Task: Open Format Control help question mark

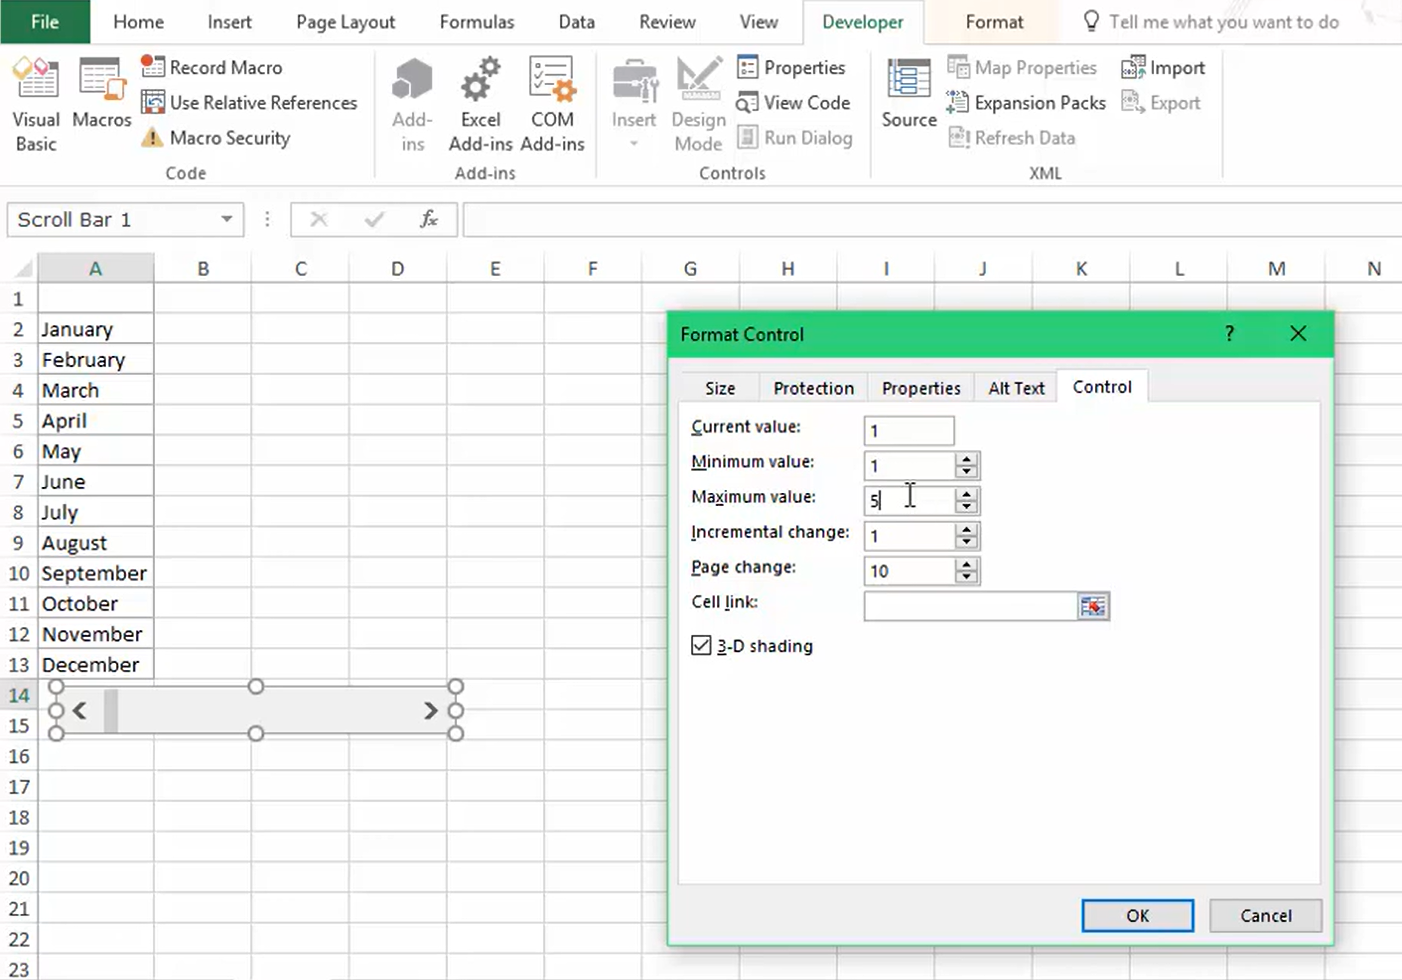Action: pyautogui.click(x=1229, y=334)
